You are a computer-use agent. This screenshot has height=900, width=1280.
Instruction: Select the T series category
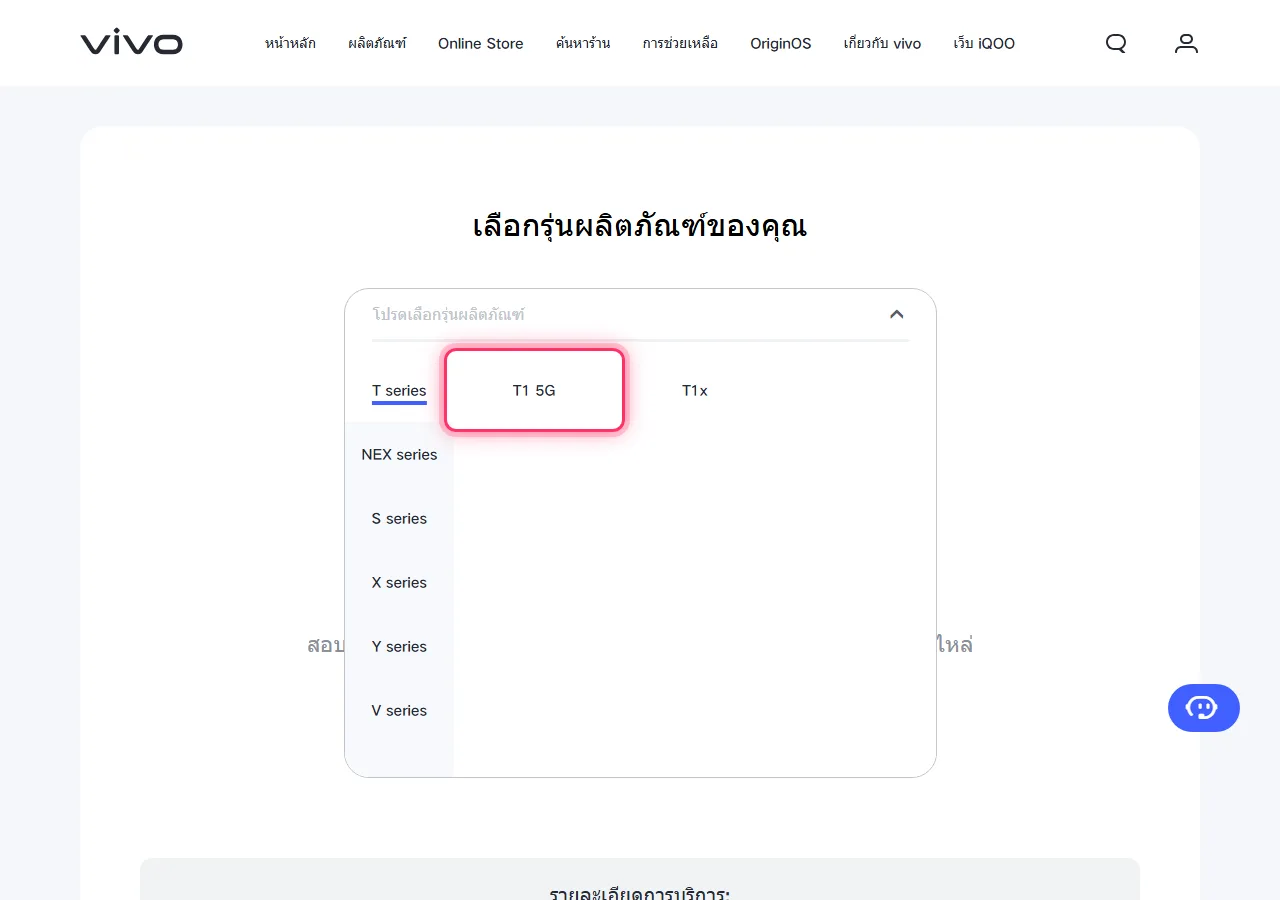[x=399, y=391]
